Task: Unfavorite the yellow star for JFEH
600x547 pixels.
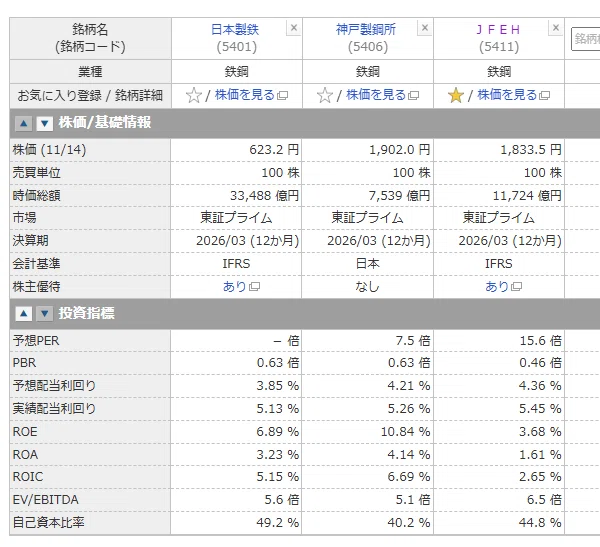Action: (x=456, y=95)
